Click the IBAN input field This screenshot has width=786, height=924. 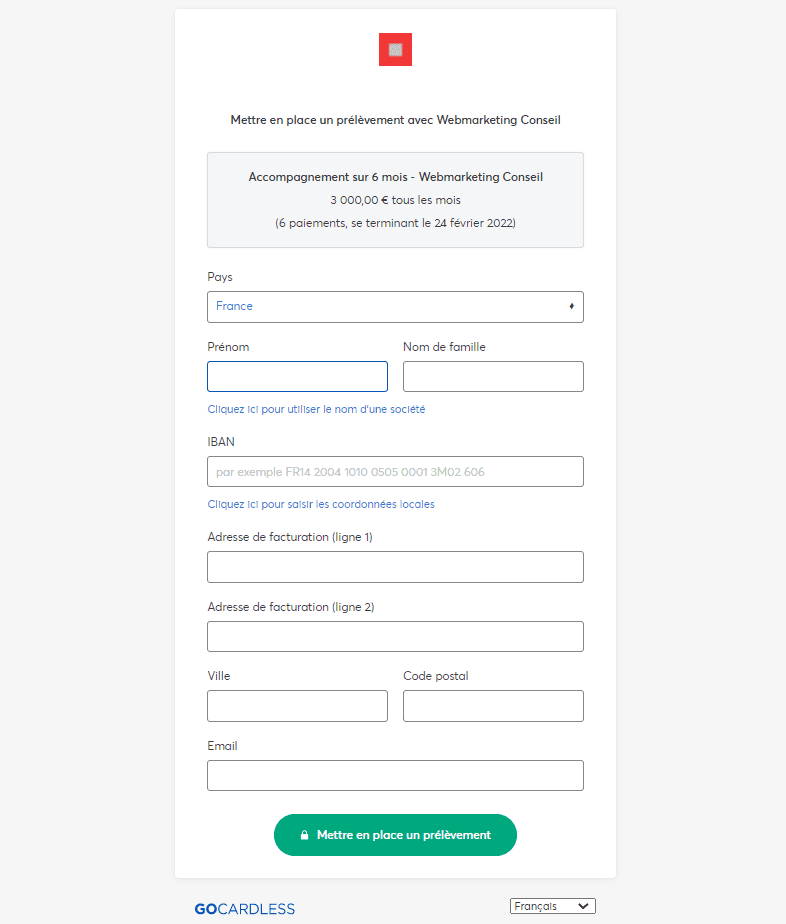pos(395,471)
